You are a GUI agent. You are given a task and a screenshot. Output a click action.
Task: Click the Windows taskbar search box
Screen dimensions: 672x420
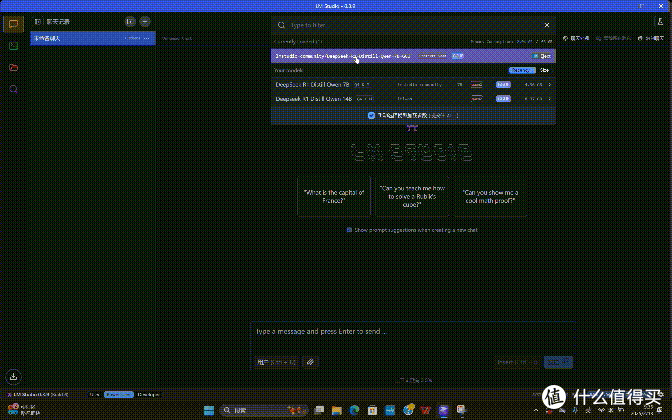264,411
